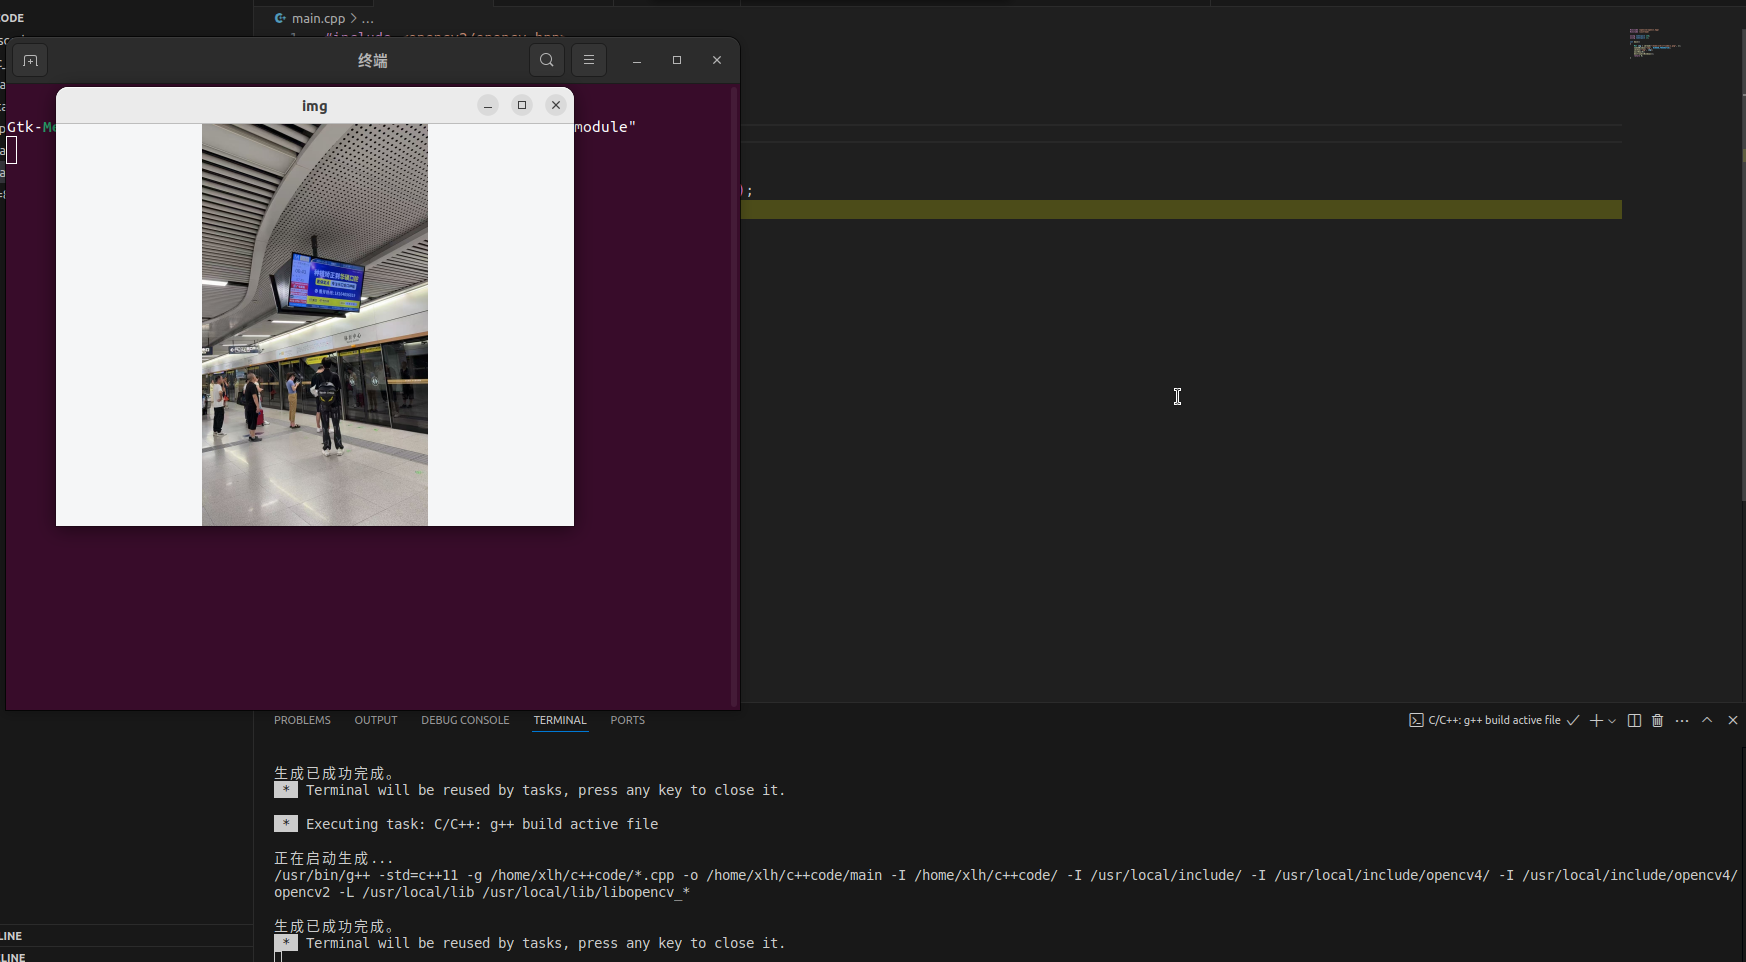Open a new tab in the 终端 window
Image resolution: width=1746 pixels, height=962 pixels.
pyautogui.click(x=30, y=60)
